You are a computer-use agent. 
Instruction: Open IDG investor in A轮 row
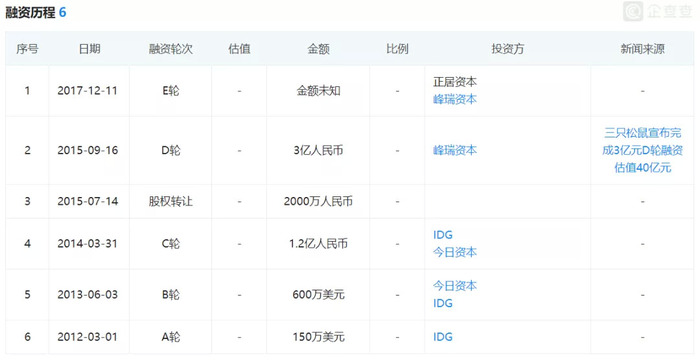[x=442, y=337]
